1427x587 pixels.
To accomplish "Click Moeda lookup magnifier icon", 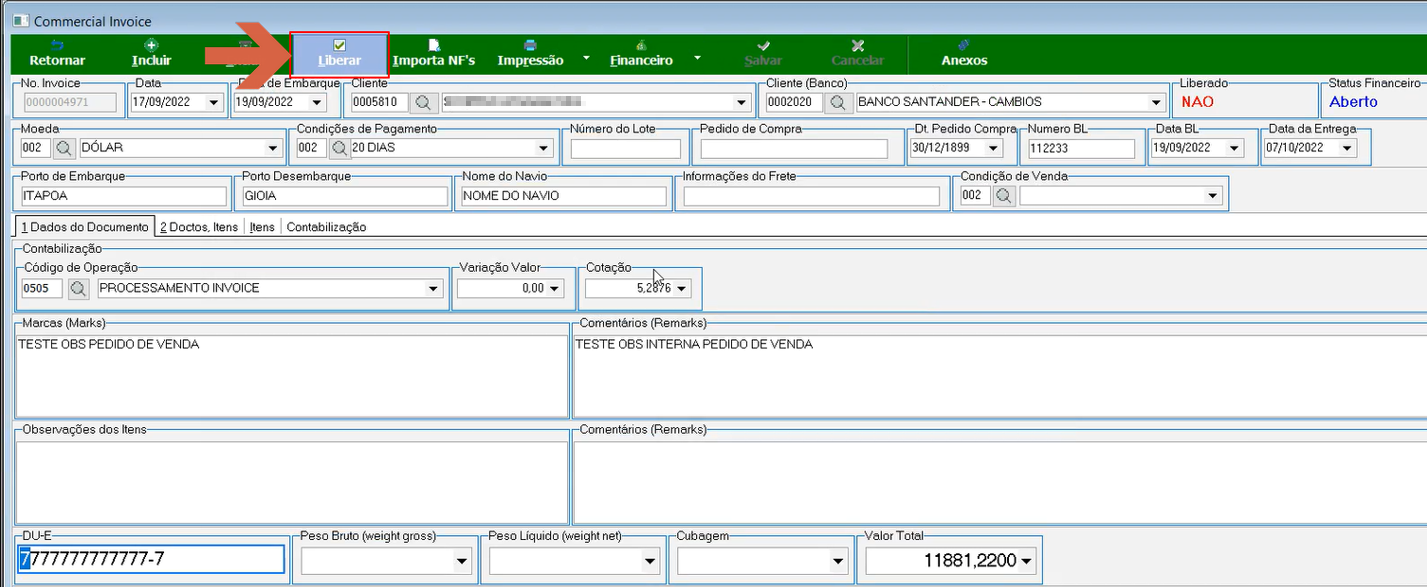I will (x=64, y=148).
